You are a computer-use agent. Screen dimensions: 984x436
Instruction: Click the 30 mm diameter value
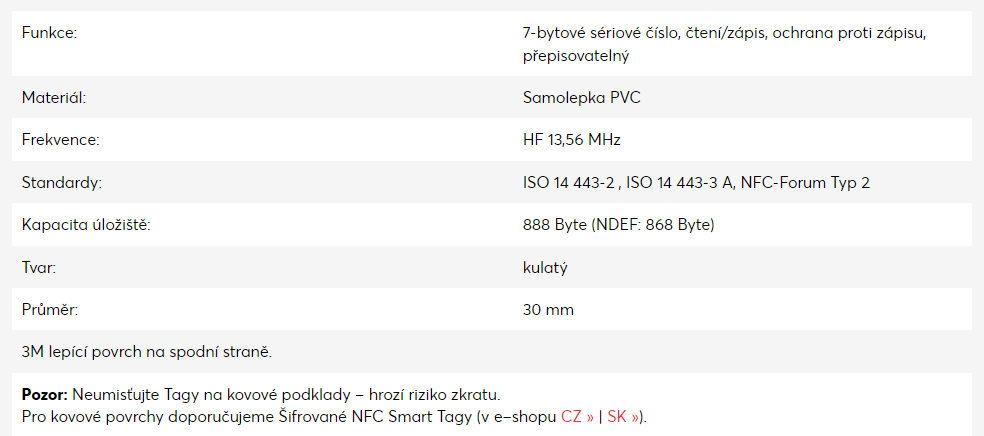point(548,309)
